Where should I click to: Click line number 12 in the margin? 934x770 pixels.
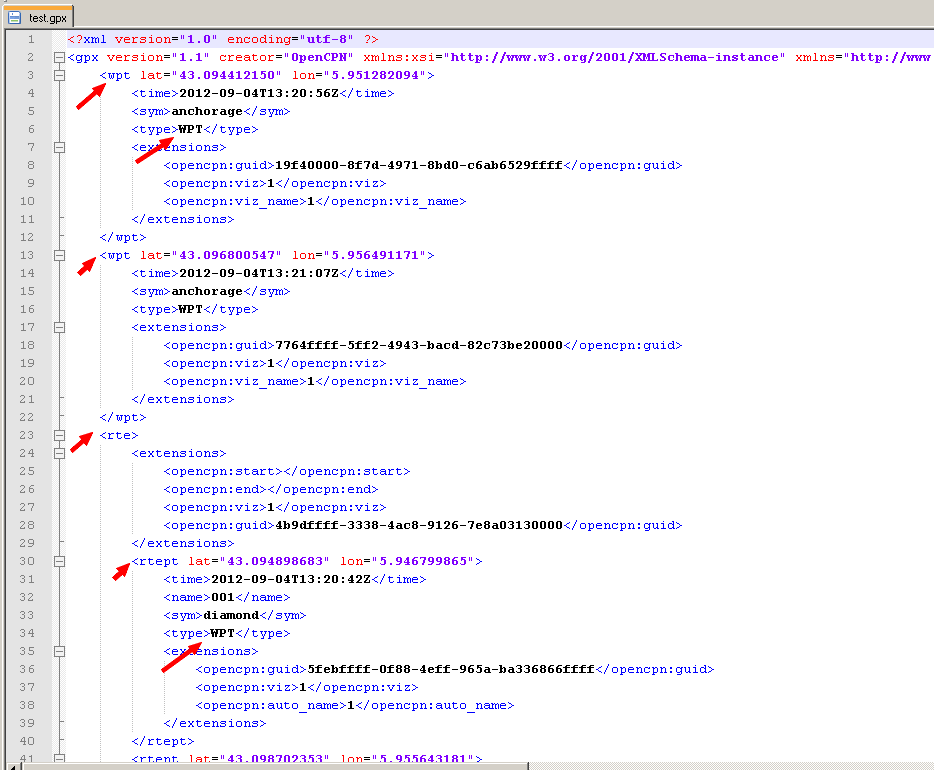[x=28, y=237]
